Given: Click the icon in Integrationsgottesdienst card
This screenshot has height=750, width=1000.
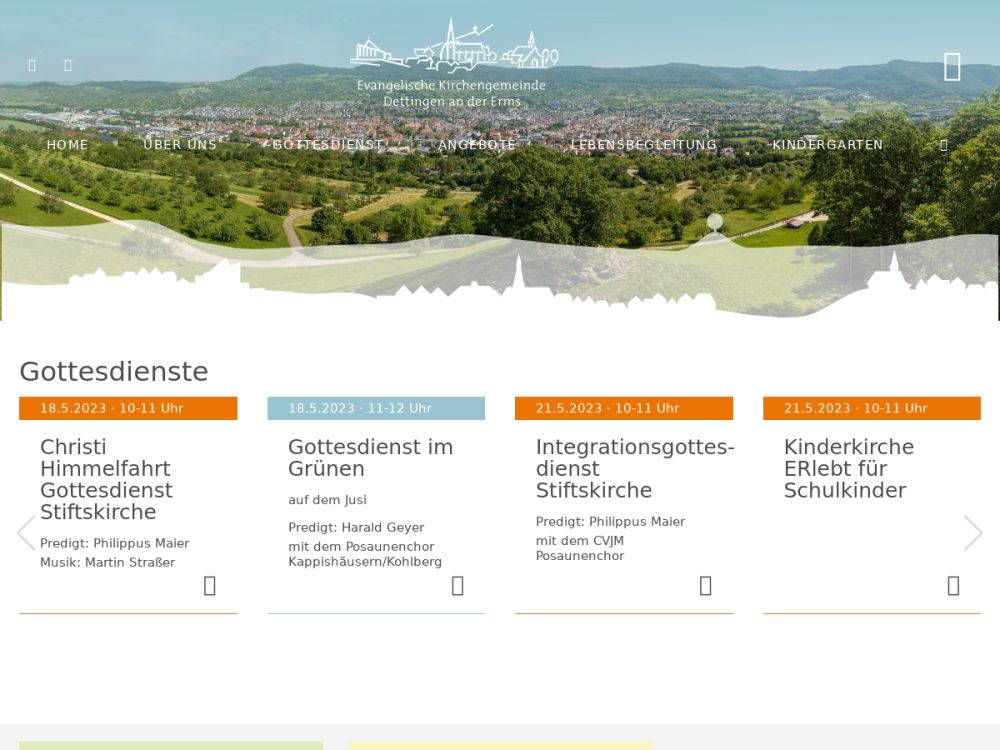Looking at the screenshot, I should tap(705, 586).
